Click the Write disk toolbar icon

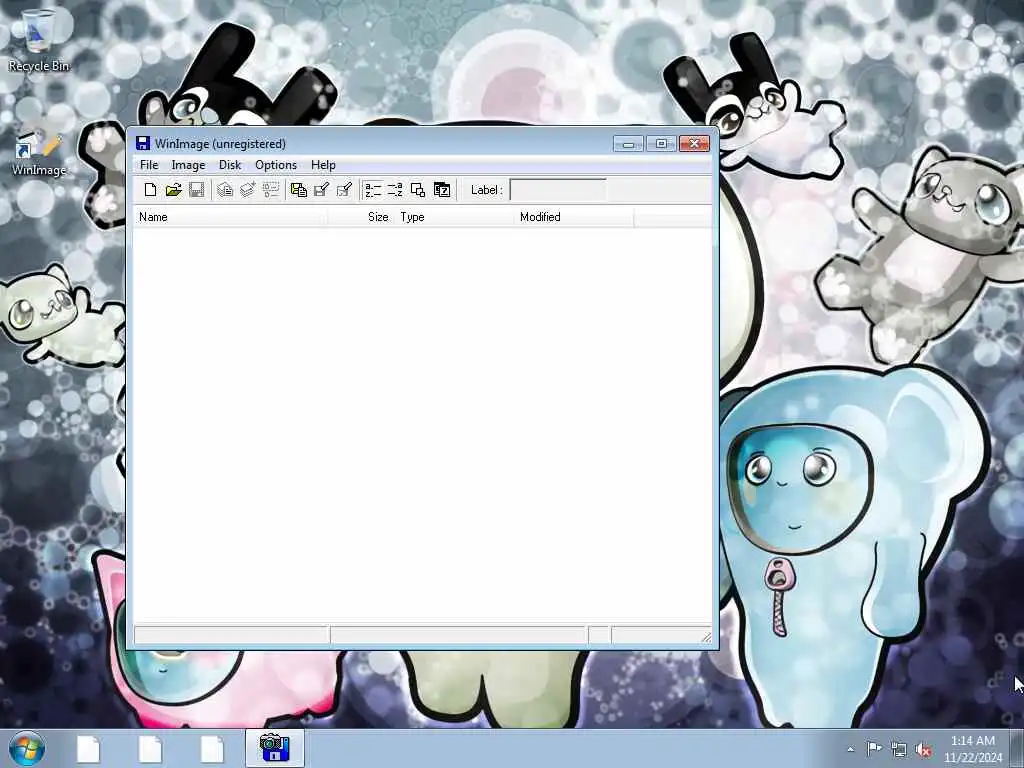[x=321, y=190]
